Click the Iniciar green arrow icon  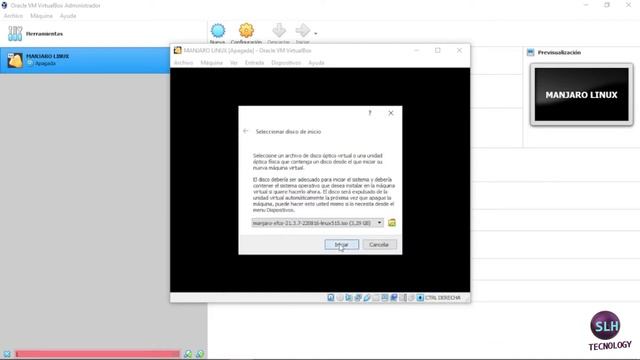point(303,31)
